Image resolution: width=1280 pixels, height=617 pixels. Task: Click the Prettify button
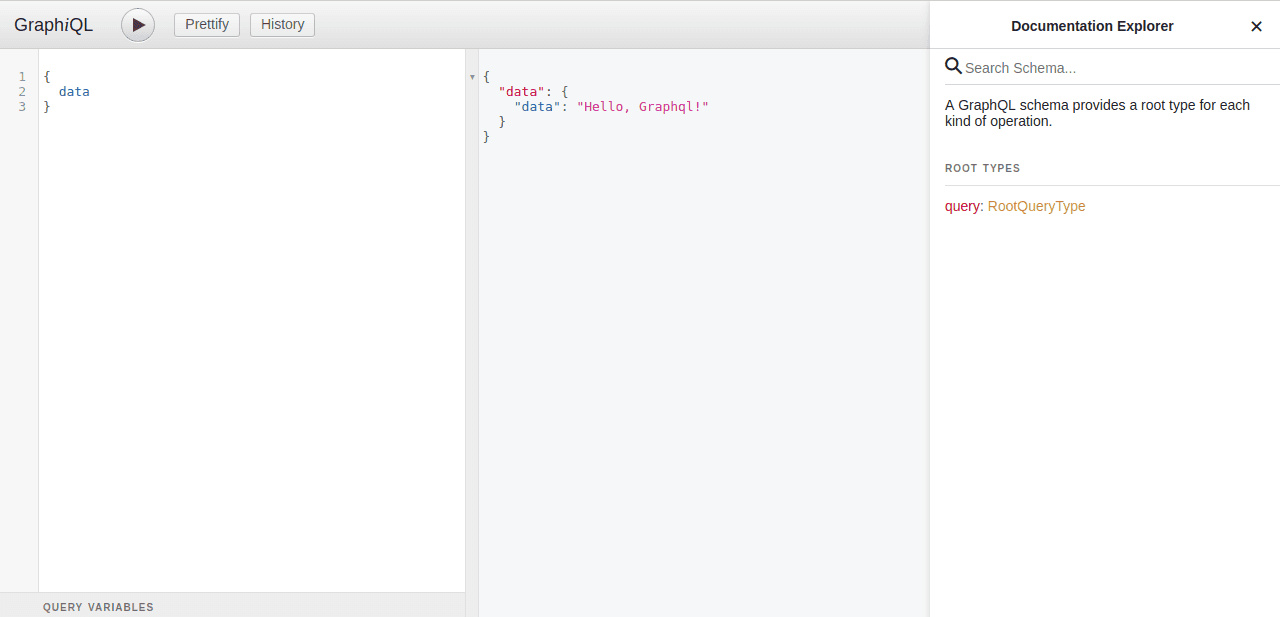(x=206, y=24)
